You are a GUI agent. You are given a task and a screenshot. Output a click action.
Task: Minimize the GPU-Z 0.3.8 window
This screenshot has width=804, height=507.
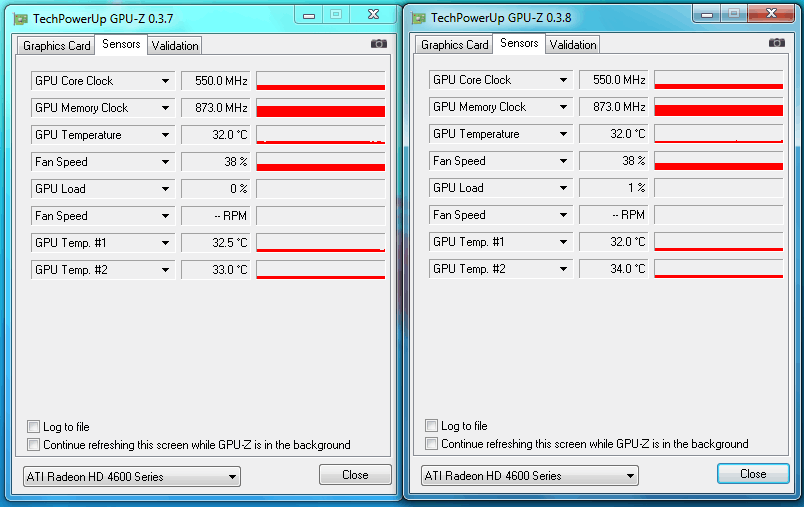pos(707,14)
